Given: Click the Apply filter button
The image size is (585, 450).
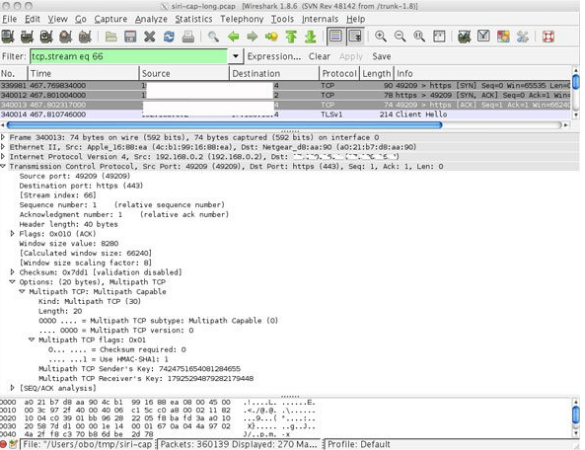Looking at the screenshot, I should (x=351, y=56).
